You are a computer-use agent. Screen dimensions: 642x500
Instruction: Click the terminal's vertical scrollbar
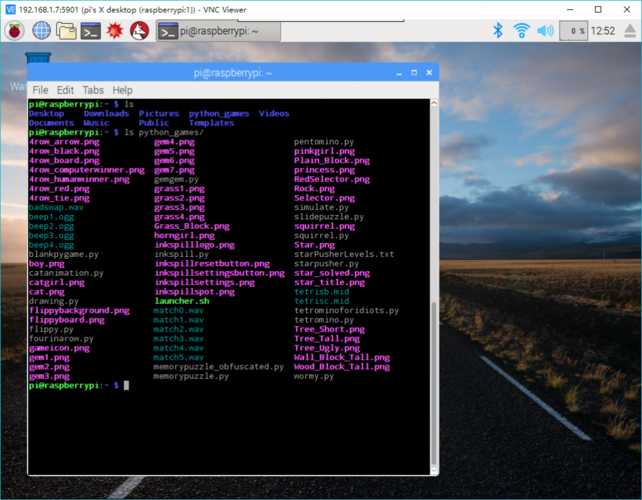[433, 380]
